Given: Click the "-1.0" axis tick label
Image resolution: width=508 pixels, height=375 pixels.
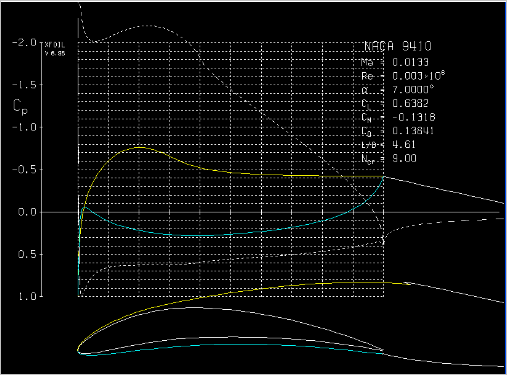Looking at the screenshot, I should coord(24,127).
